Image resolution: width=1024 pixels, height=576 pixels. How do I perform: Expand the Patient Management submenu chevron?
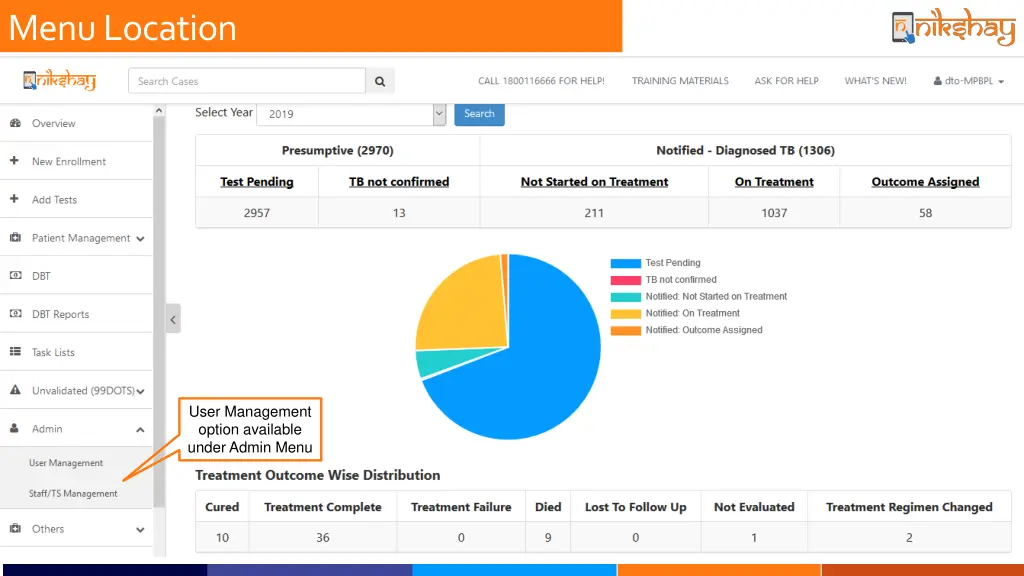tap(140, 239)
